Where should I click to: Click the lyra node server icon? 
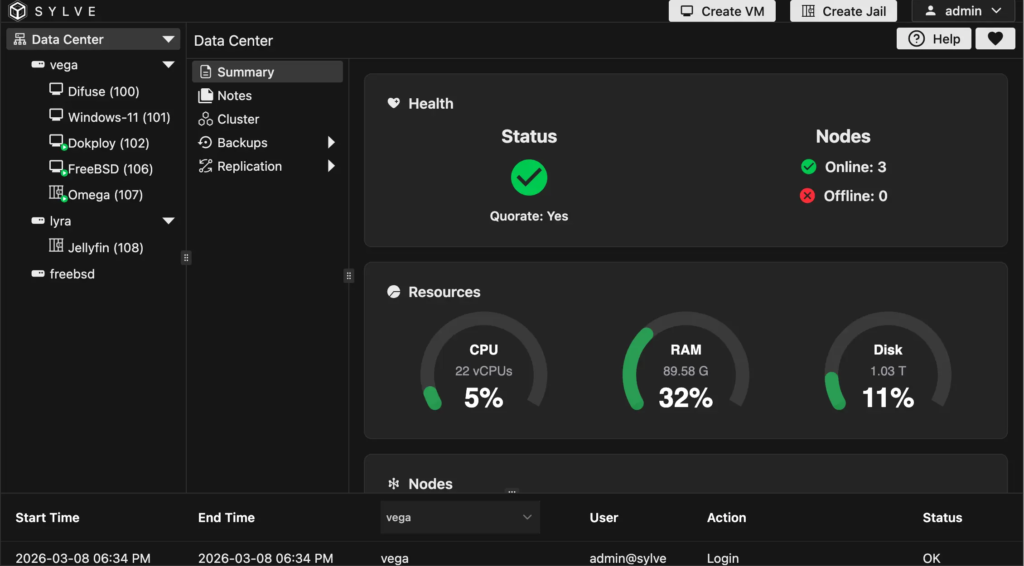[x=38, y=221]
